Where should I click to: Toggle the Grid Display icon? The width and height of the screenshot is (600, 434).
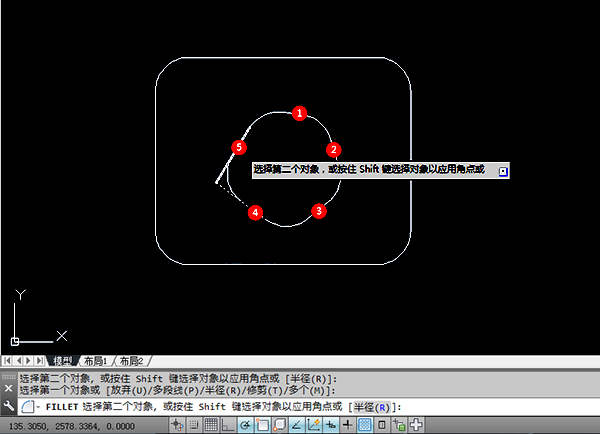pos(211,425)
